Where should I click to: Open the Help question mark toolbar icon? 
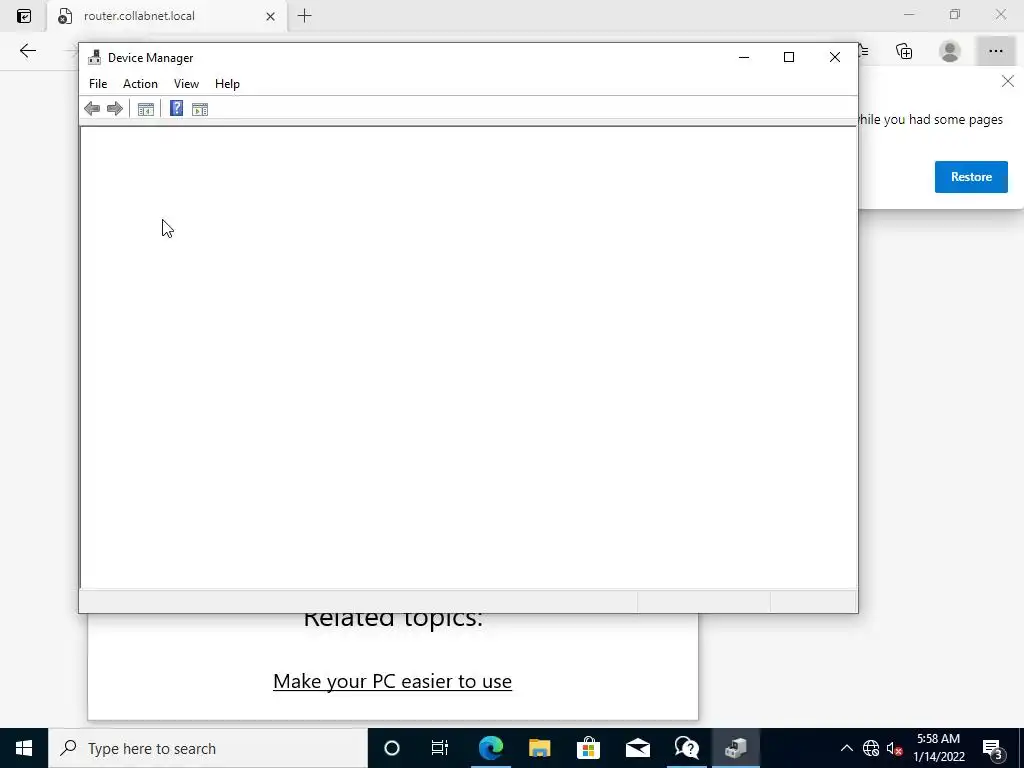176,108
